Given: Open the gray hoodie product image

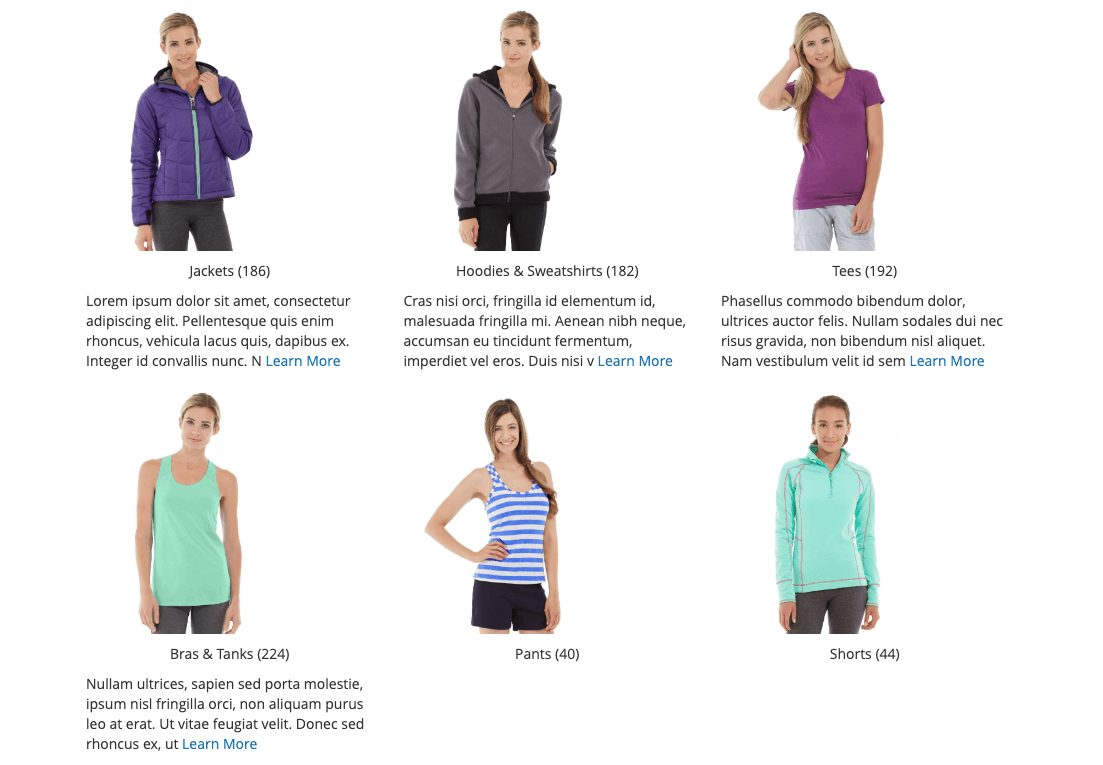Looking at the screenshot, I should [509, 131].
